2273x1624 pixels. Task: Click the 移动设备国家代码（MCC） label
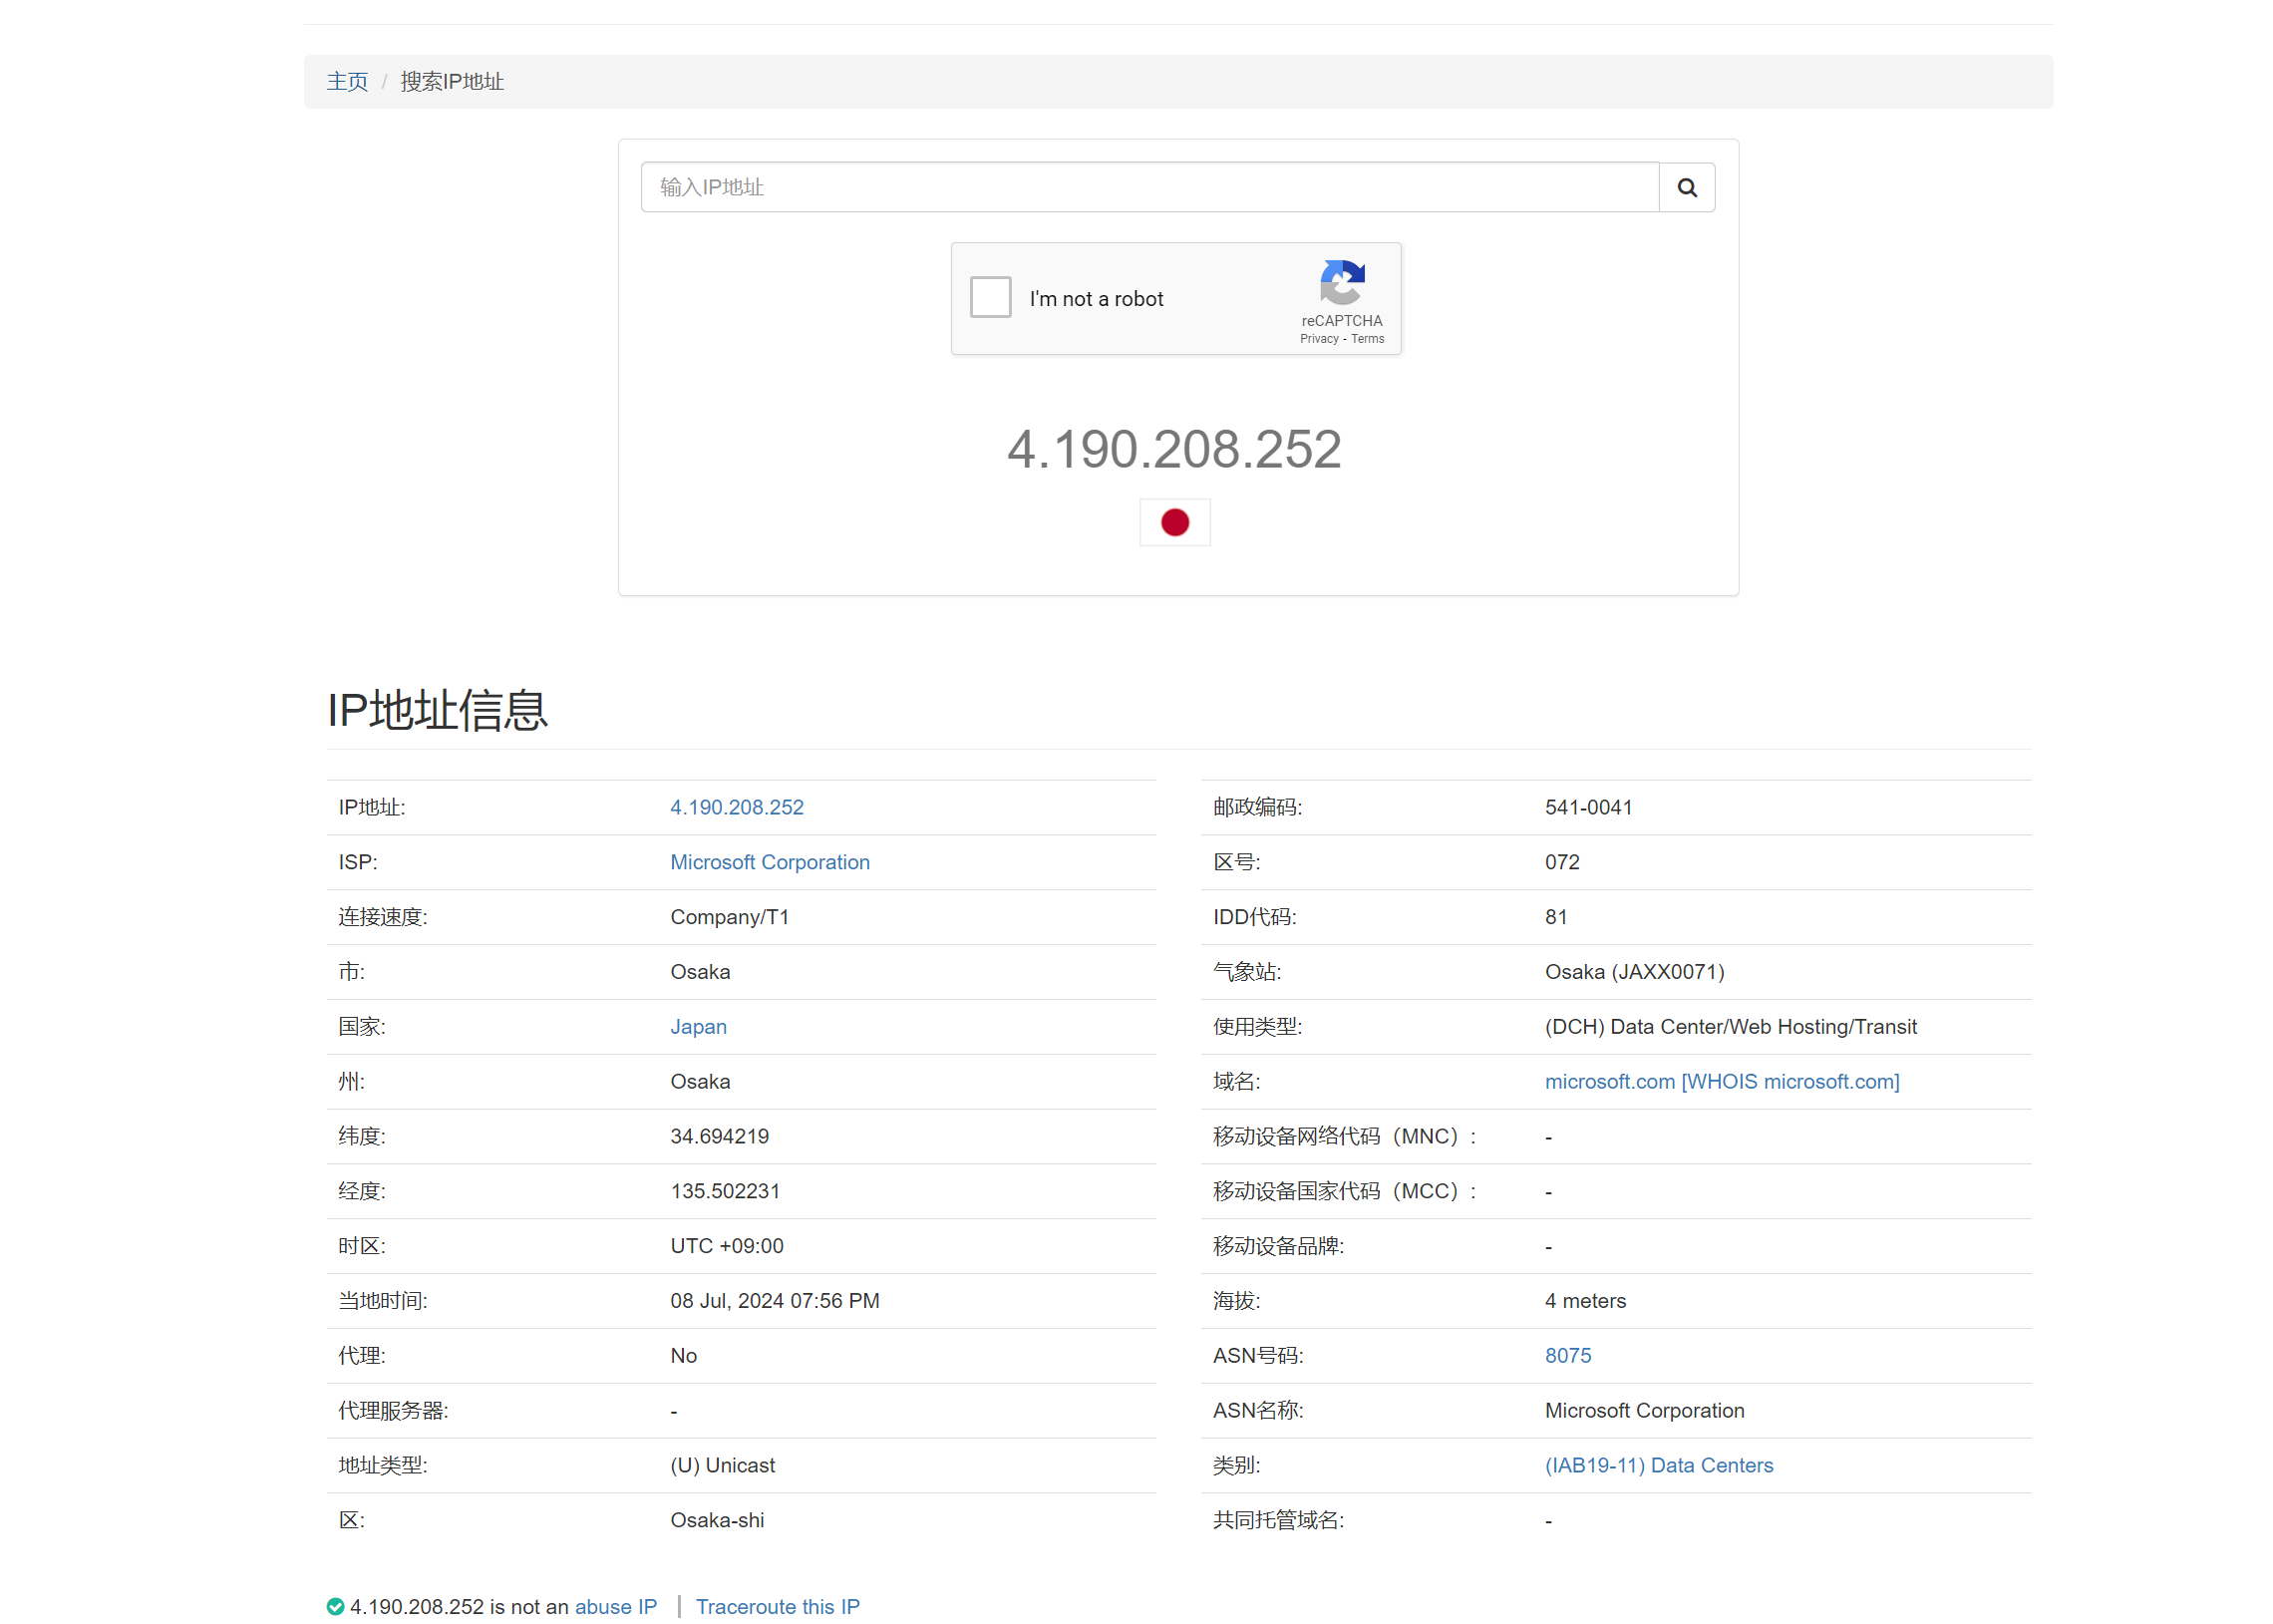pyautogui.click(x=1344, y=1191)
